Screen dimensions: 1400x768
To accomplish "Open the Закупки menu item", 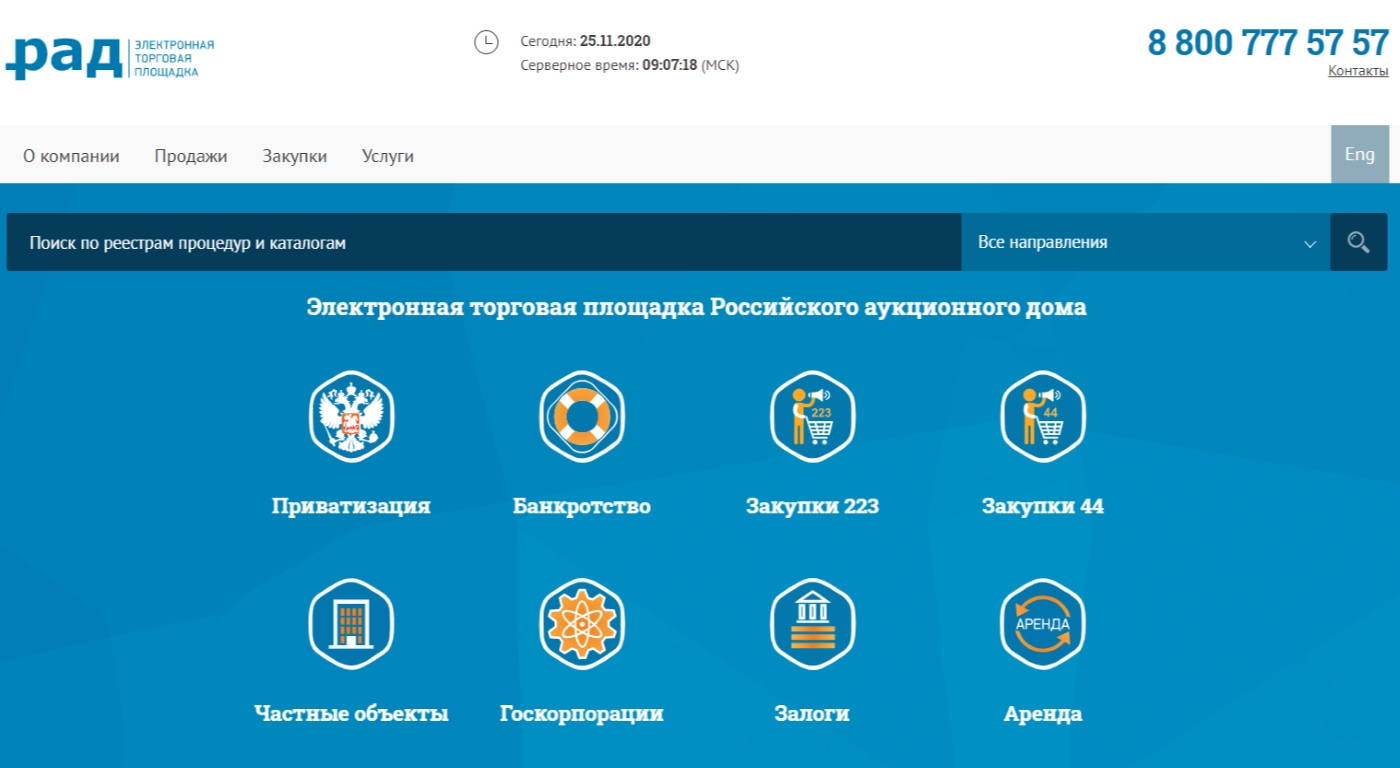I will click(x=294, y=155).
